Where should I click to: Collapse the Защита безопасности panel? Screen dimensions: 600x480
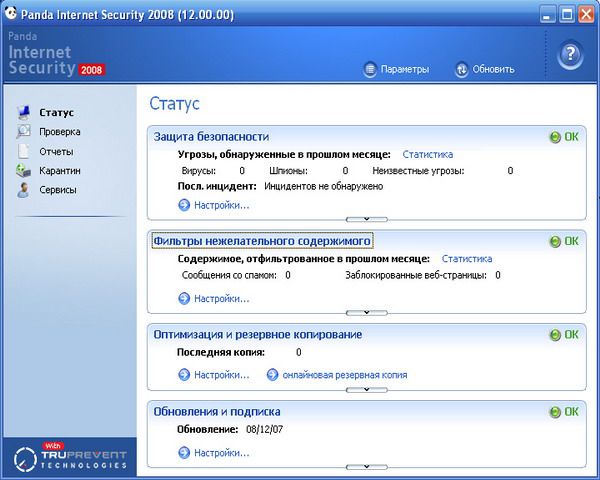(366, 218)
